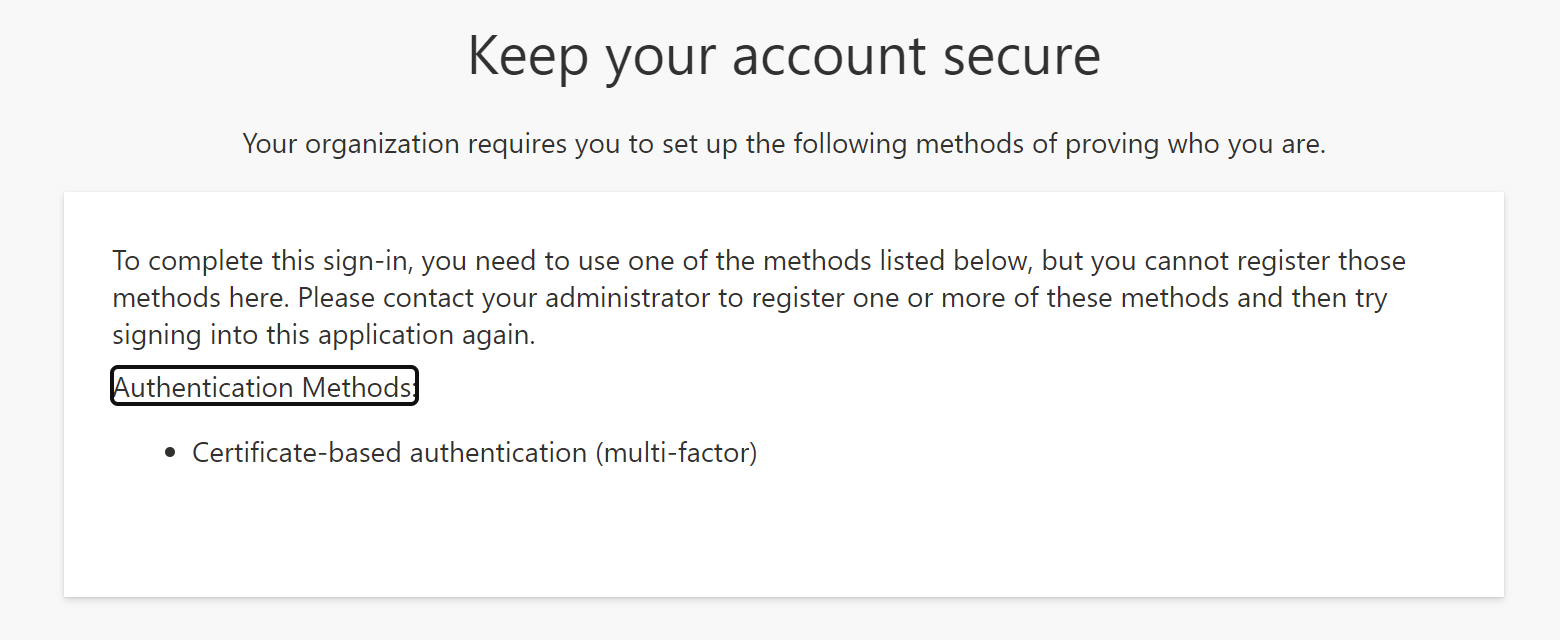Click the "(multi-factor)" text in the list
1560x640 pixels.
pos(677,453)
